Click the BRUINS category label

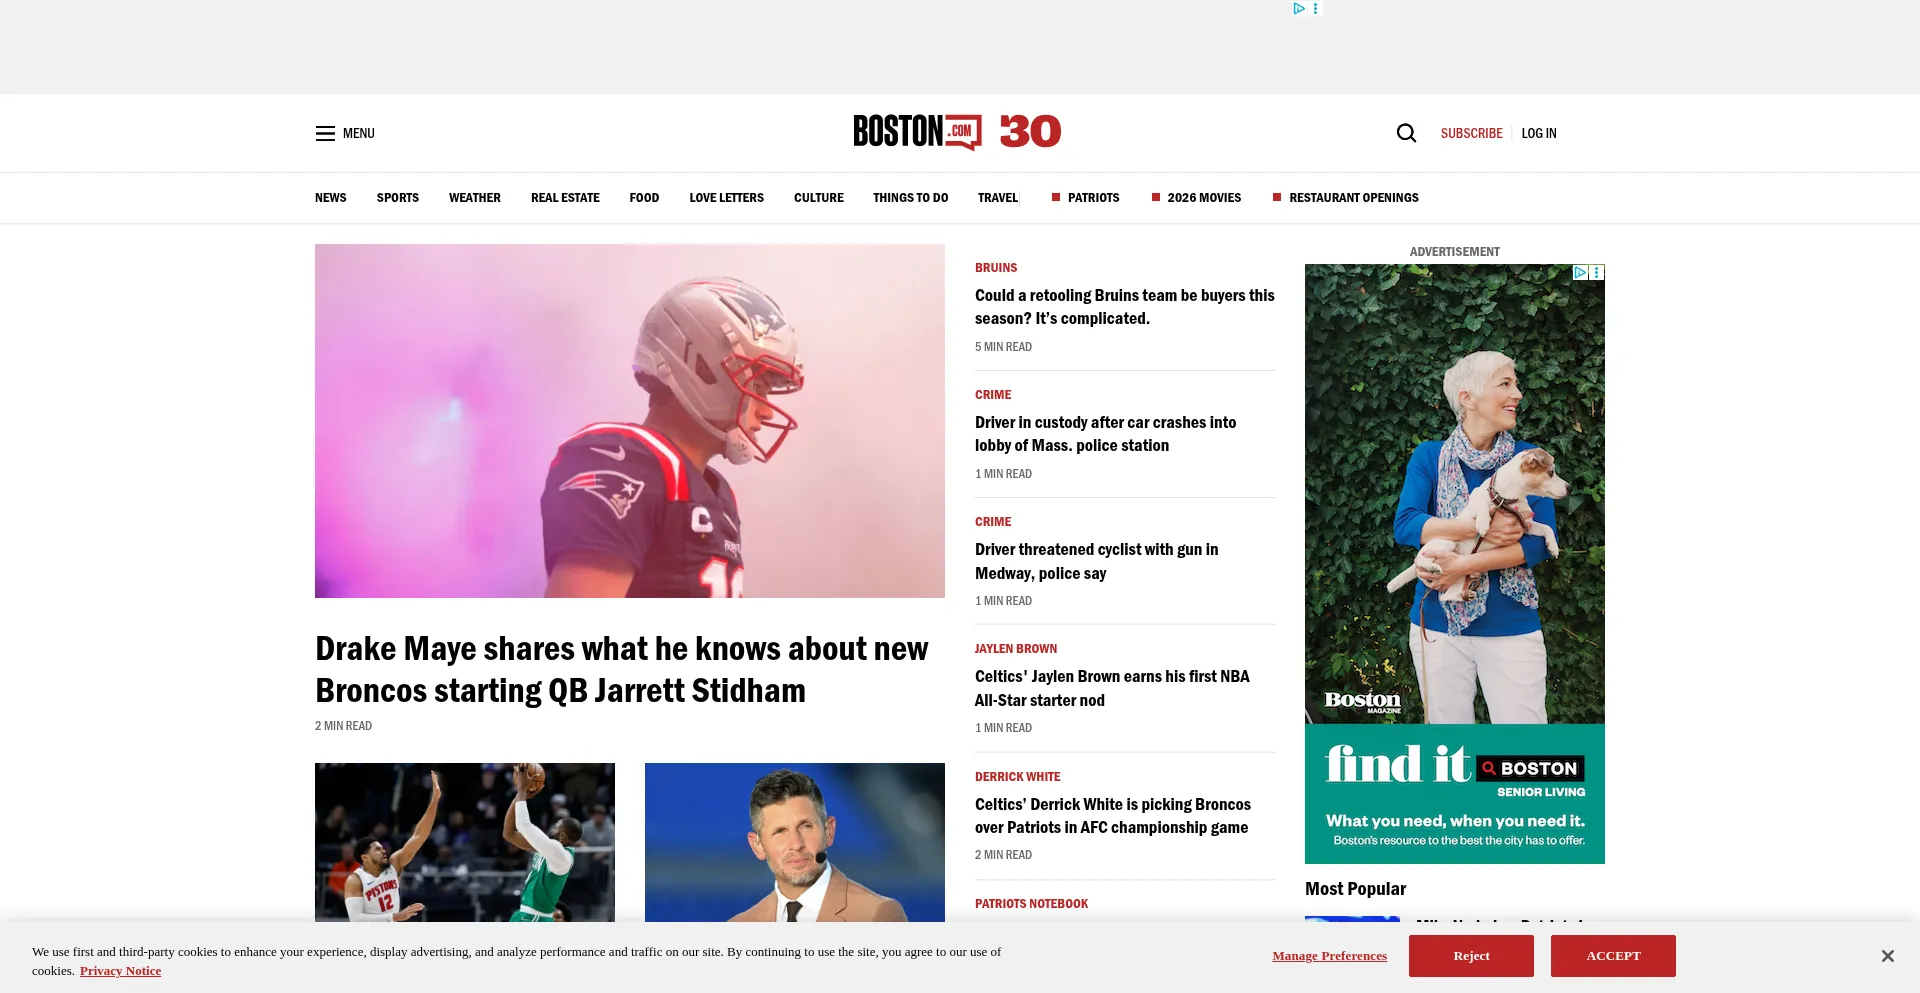click(x=996, y=268)
